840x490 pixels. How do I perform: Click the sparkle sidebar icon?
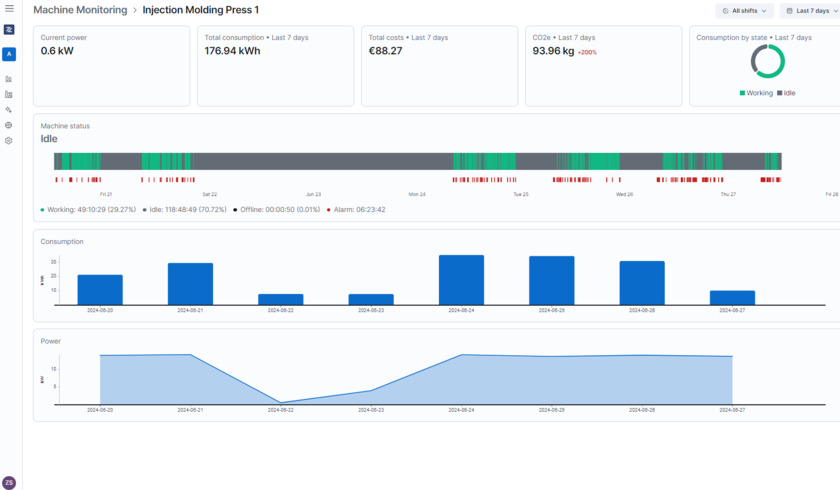[9, 110]
